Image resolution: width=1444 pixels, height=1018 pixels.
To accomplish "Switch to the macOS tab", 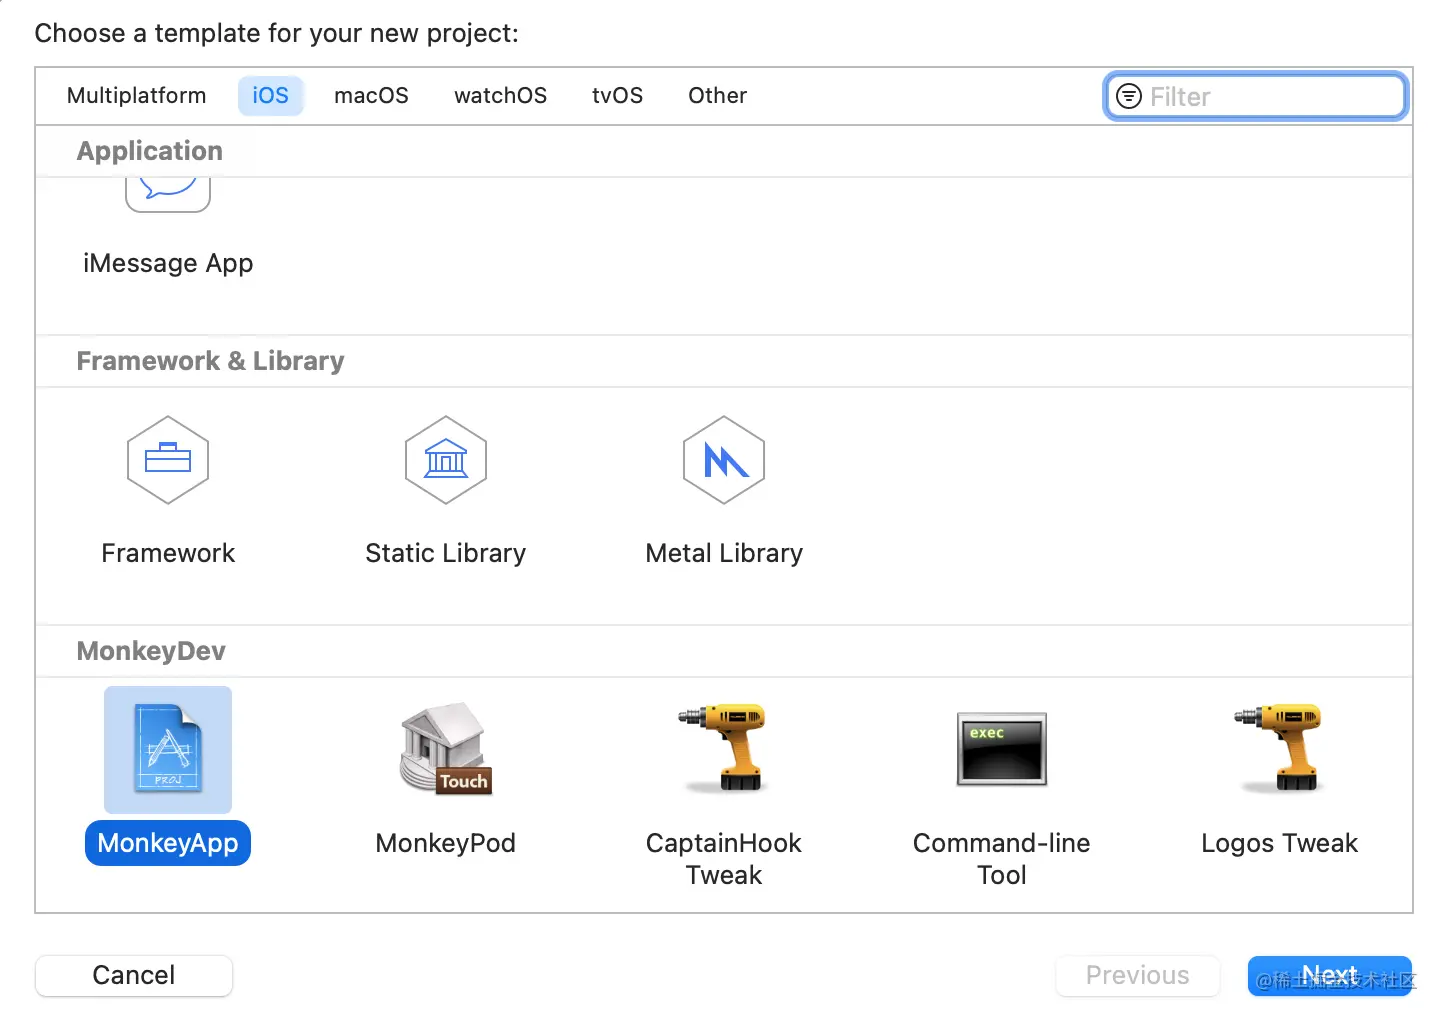I will (x=371, y=96).
